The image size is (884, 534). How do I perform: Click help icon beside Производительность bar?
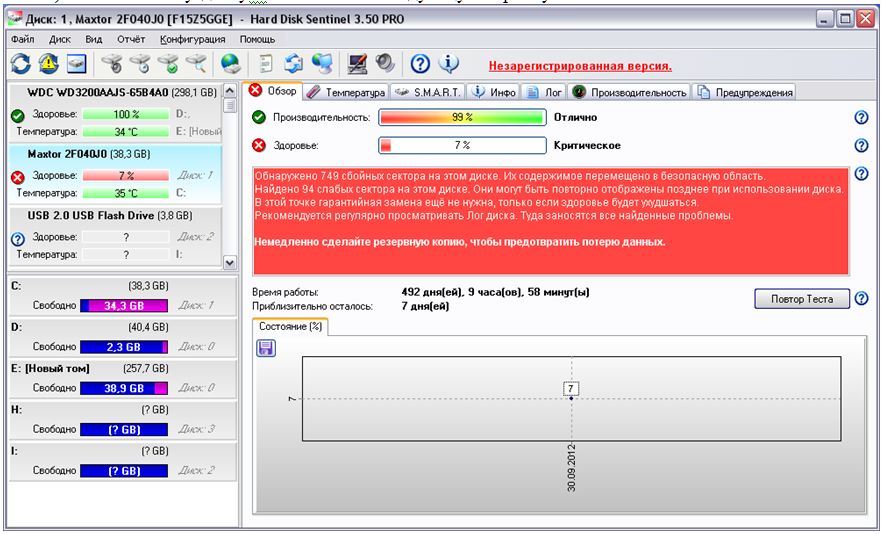(861, 117)
